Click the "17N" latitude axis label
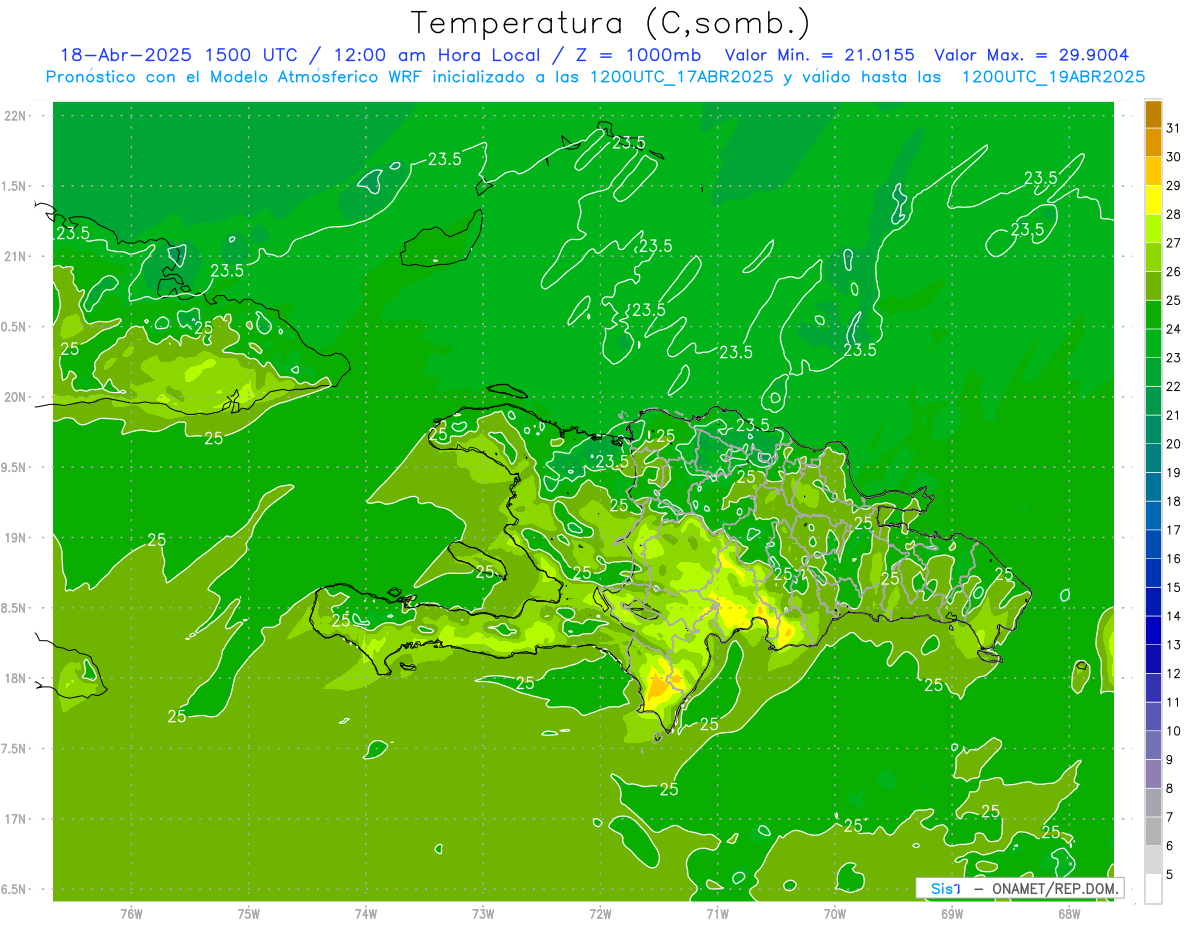This screenshot has height=927, width=1200. 14,819
